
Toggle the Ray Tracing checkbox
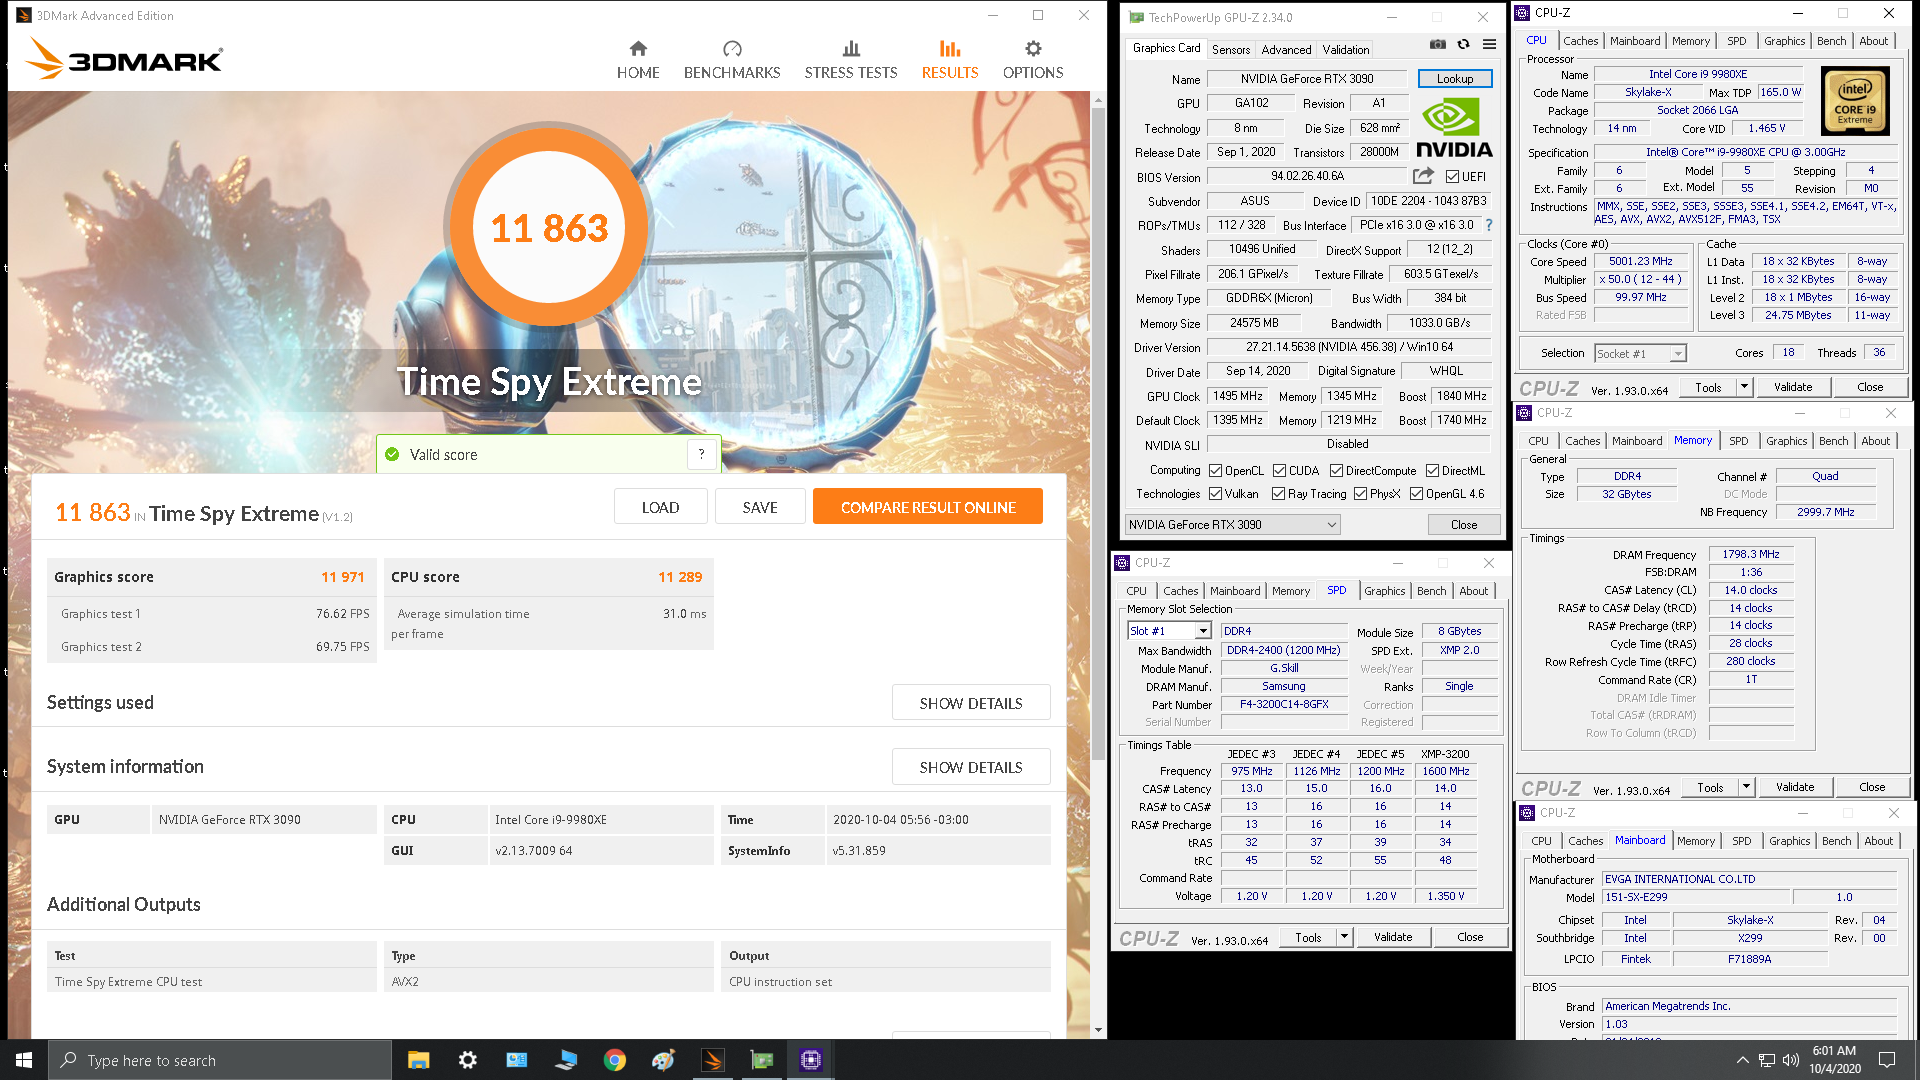(x=1278, y=494)
